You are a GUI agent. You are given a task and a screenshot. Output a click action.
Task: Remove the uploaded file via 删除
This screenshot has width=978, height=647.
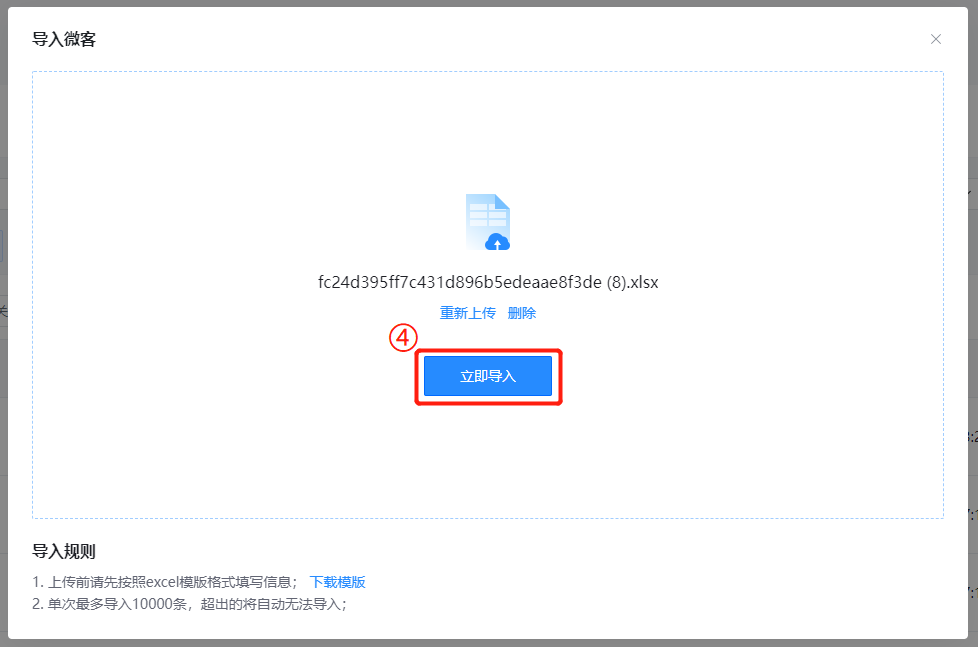coord(521,313)
